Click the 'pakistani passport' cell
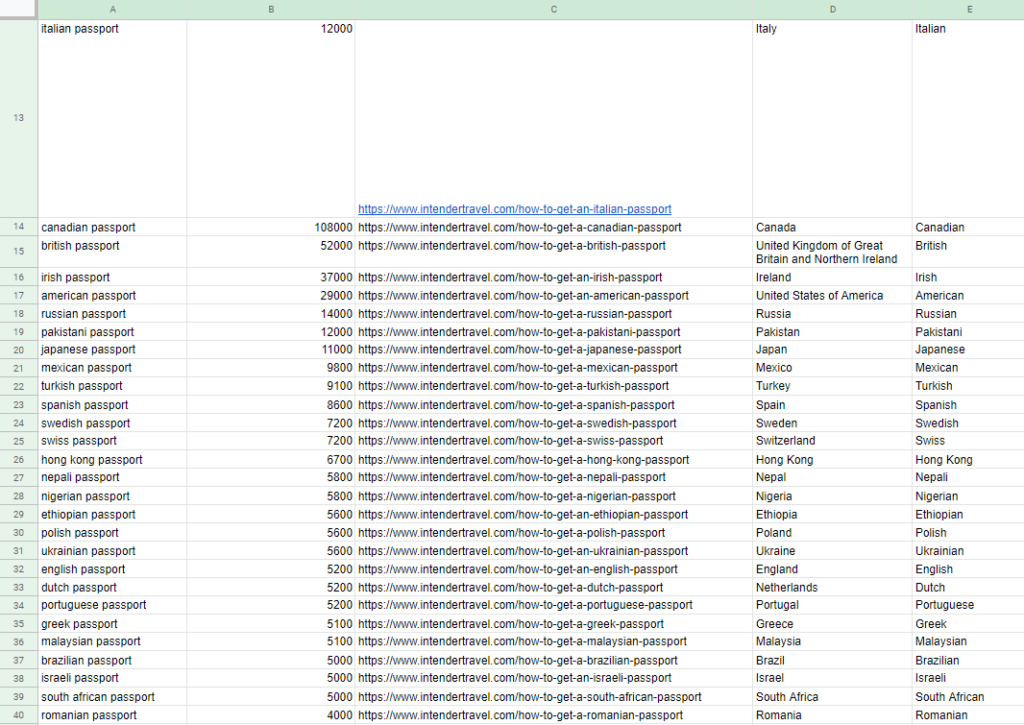The width and height of the screenshot is (1024, 725). [112, 332]
